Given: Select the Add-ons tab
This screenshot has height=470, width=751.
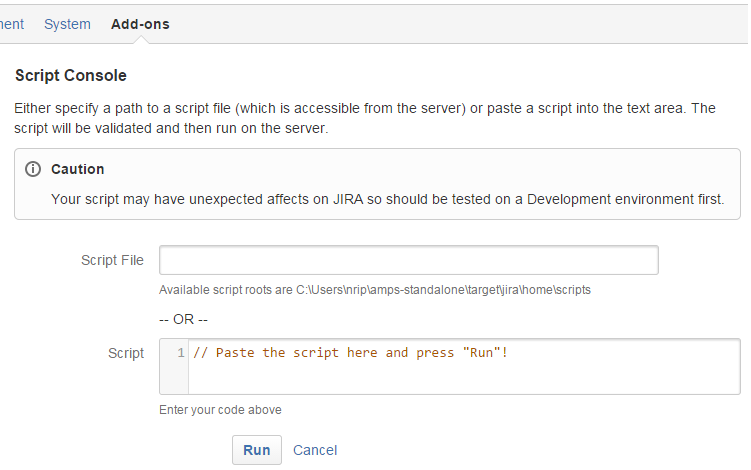Looking at the screenshot, I should point(140,24).
